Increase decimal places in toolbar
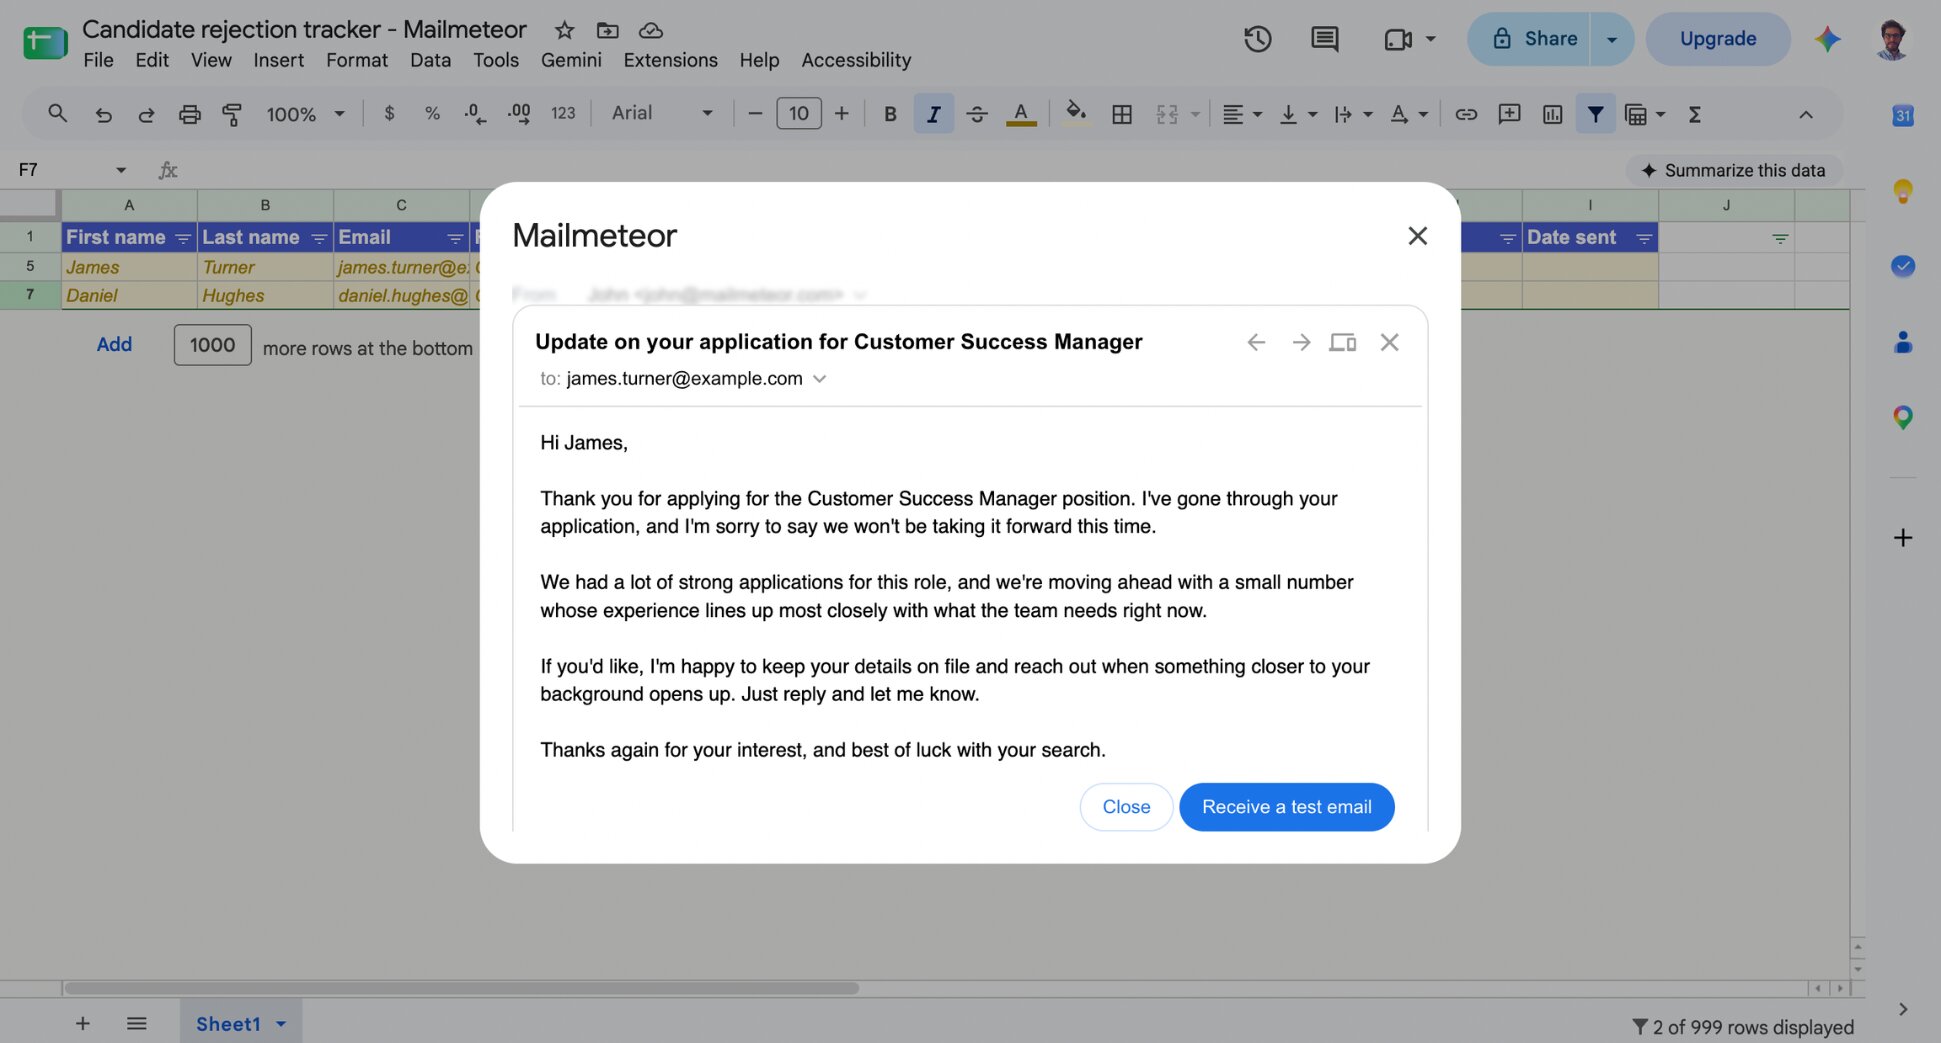Screen dimensions: 1941x1043 pos(519,114)
